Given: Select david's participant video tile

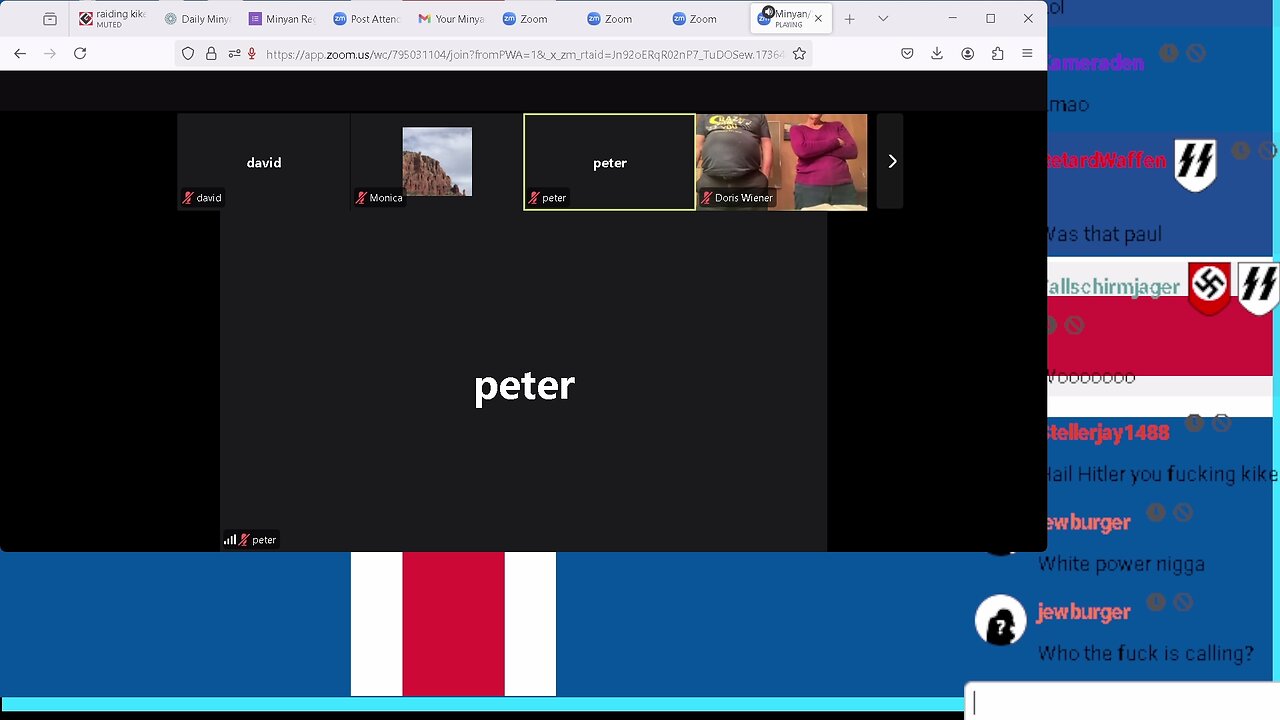Looking at the screenshot, I should click(x=264, y=162).
